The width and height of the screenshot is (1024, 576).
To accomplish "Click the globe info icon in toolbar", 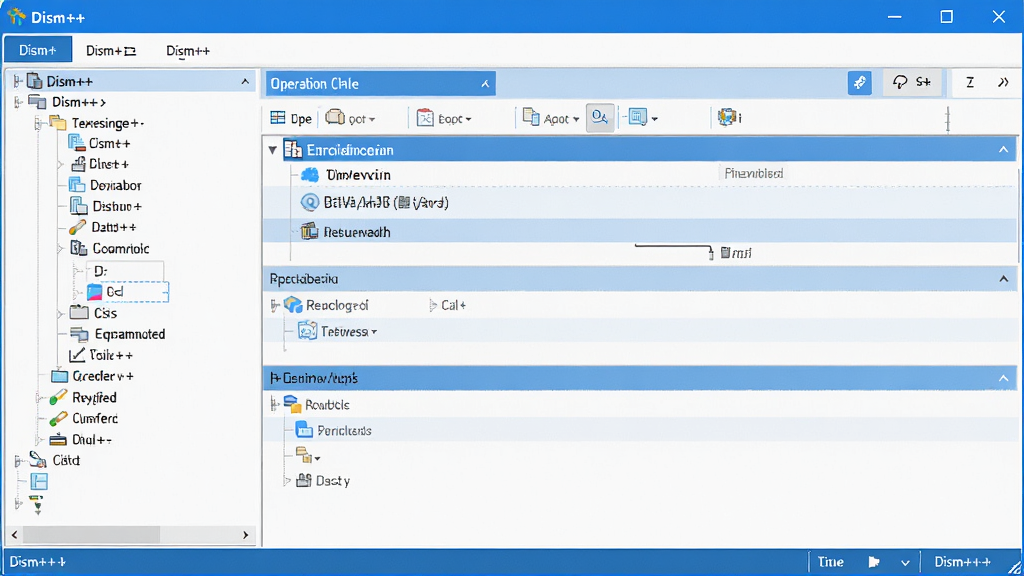I will 727,118.
